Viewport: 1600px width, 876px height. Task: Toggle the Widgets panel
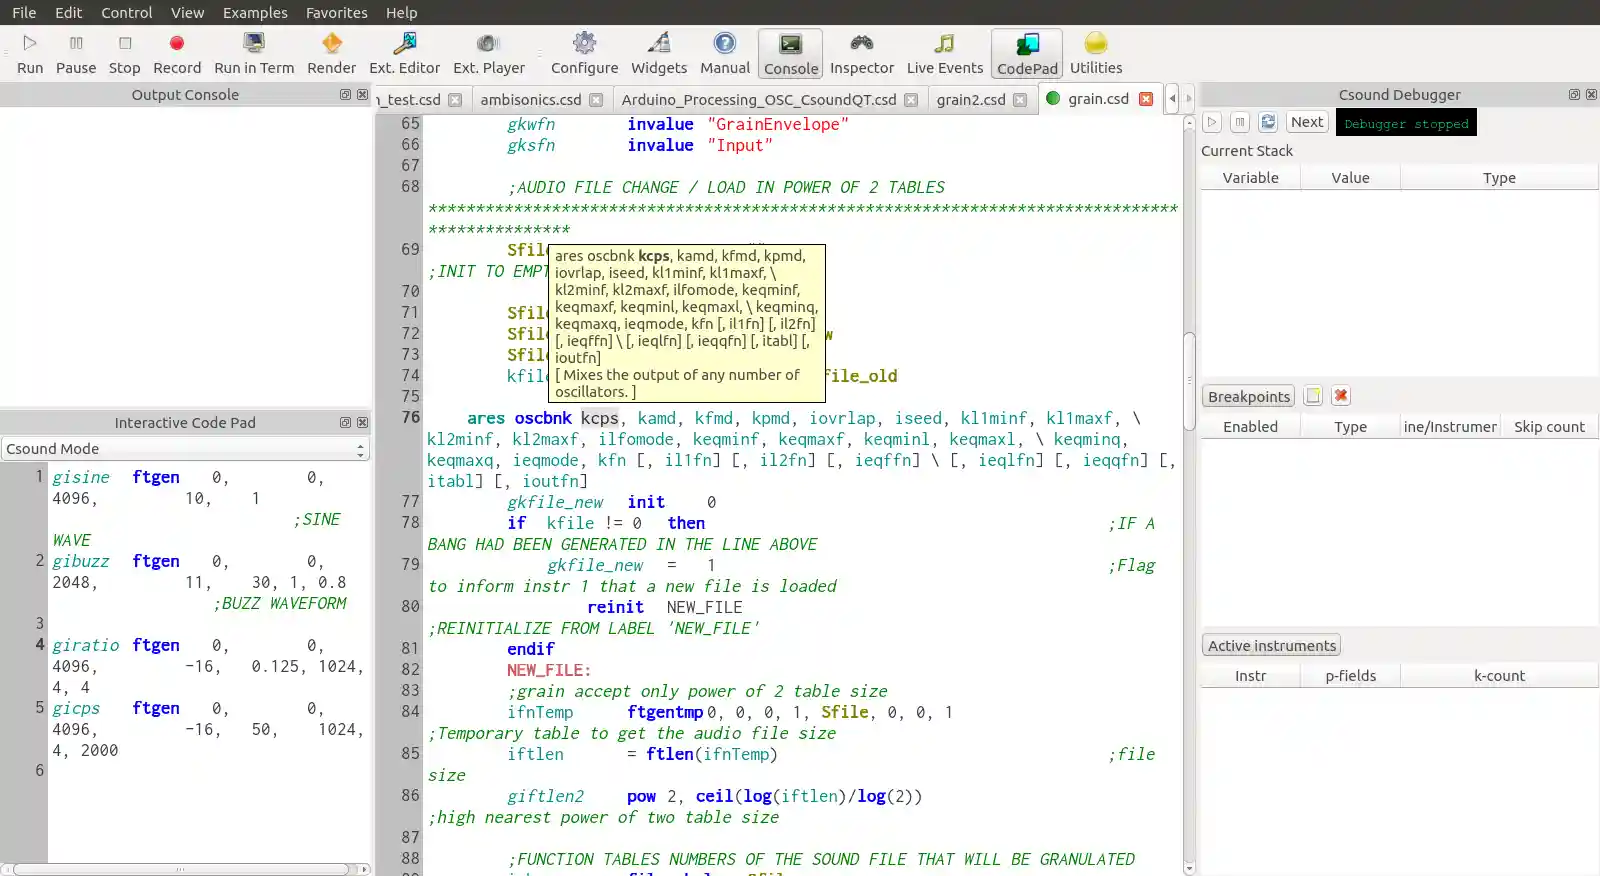[x=659, y=54]
